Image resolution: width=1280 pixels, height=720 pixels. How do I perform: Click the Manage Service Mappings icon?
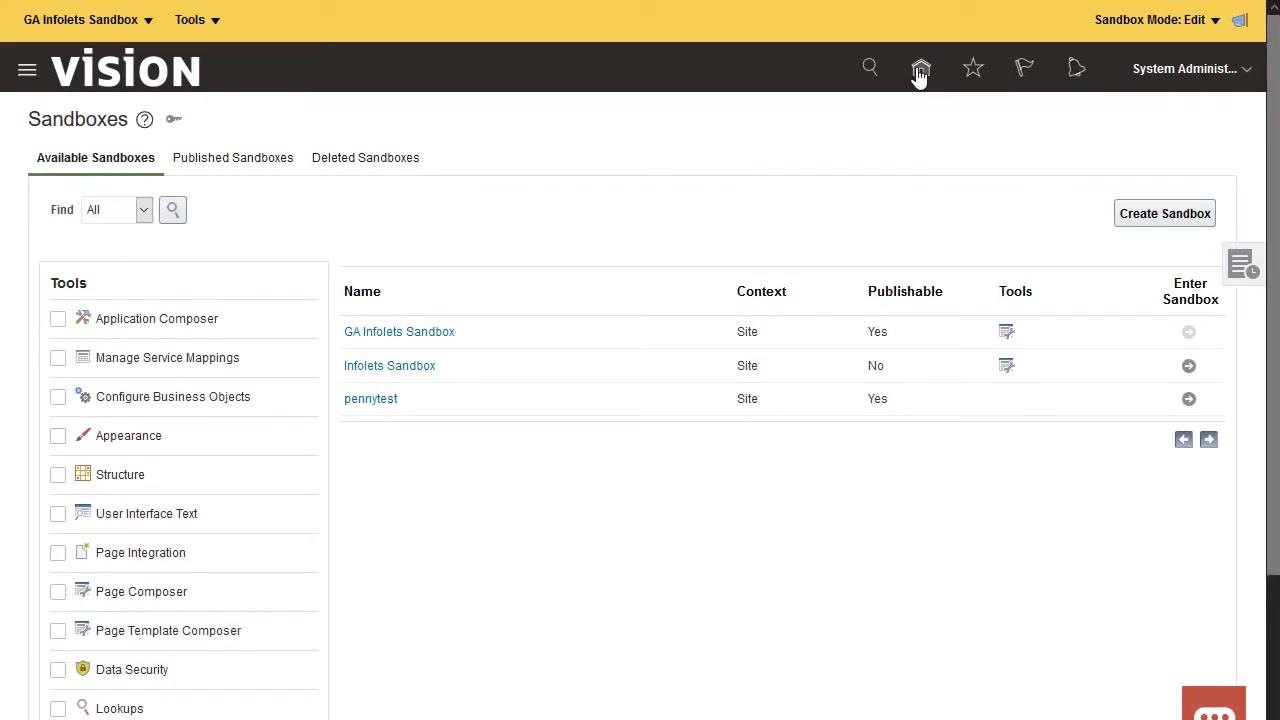point(83,357)
